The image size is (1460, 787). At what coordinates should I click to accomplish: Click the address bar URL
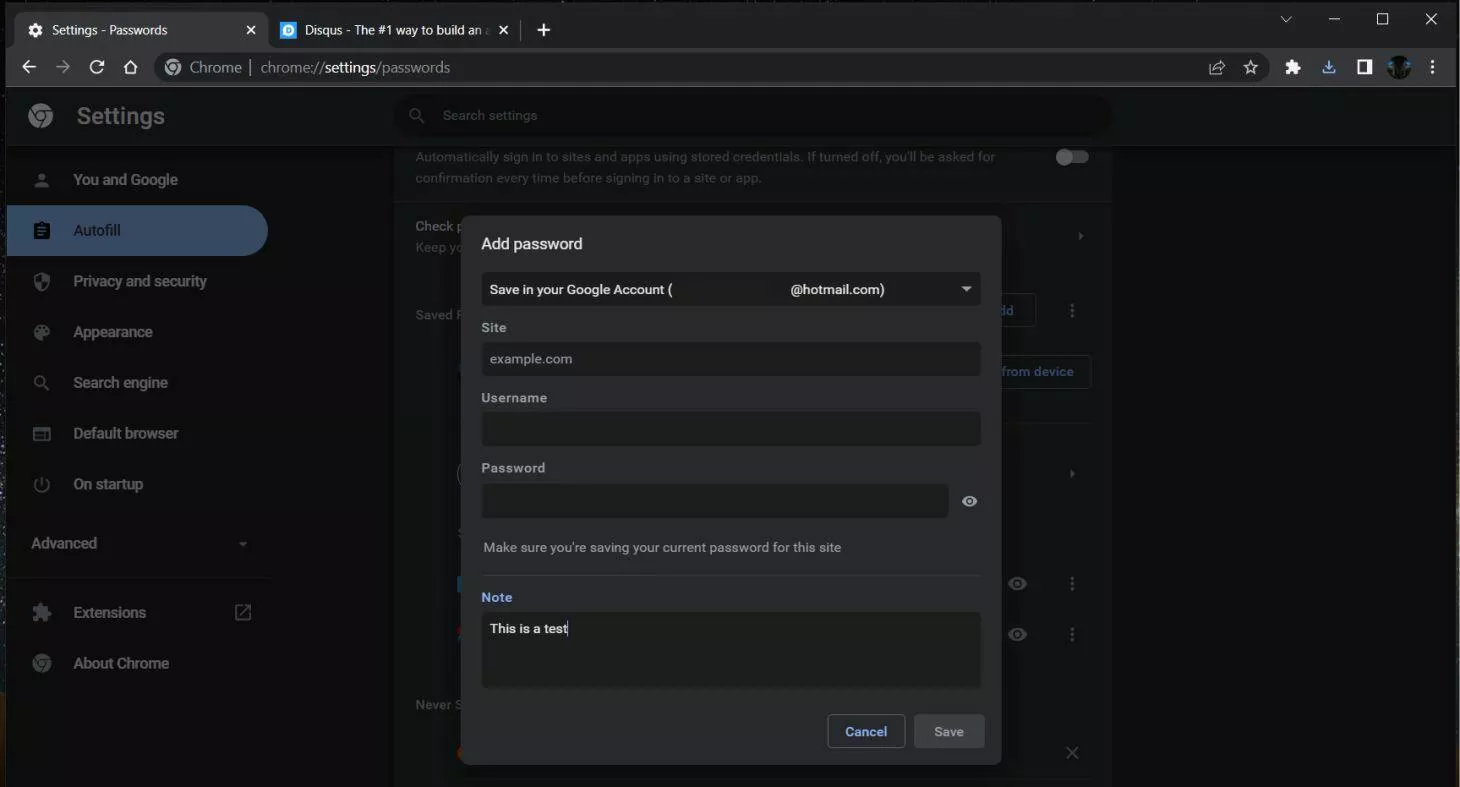pos(355,67)
